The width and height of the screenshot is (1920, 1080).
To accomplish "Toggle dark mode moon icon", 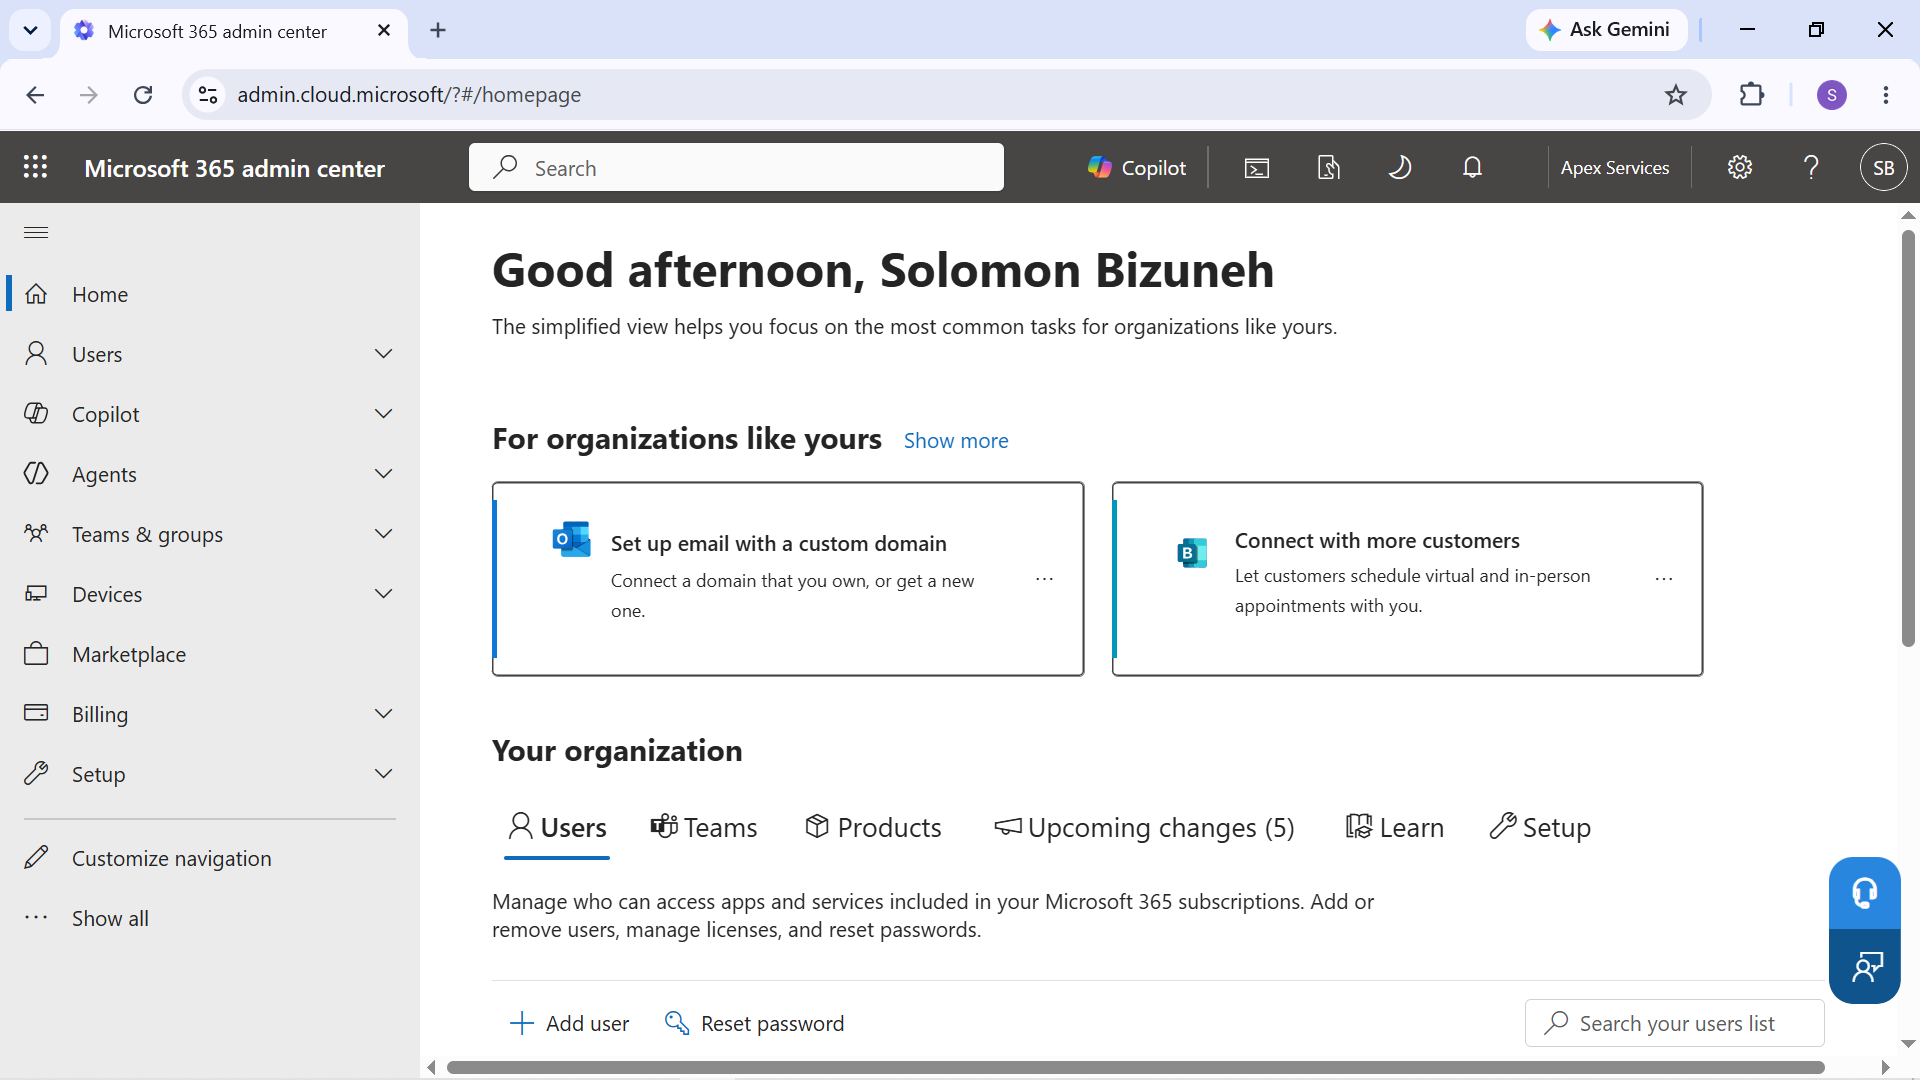I will click(1400, 168).
